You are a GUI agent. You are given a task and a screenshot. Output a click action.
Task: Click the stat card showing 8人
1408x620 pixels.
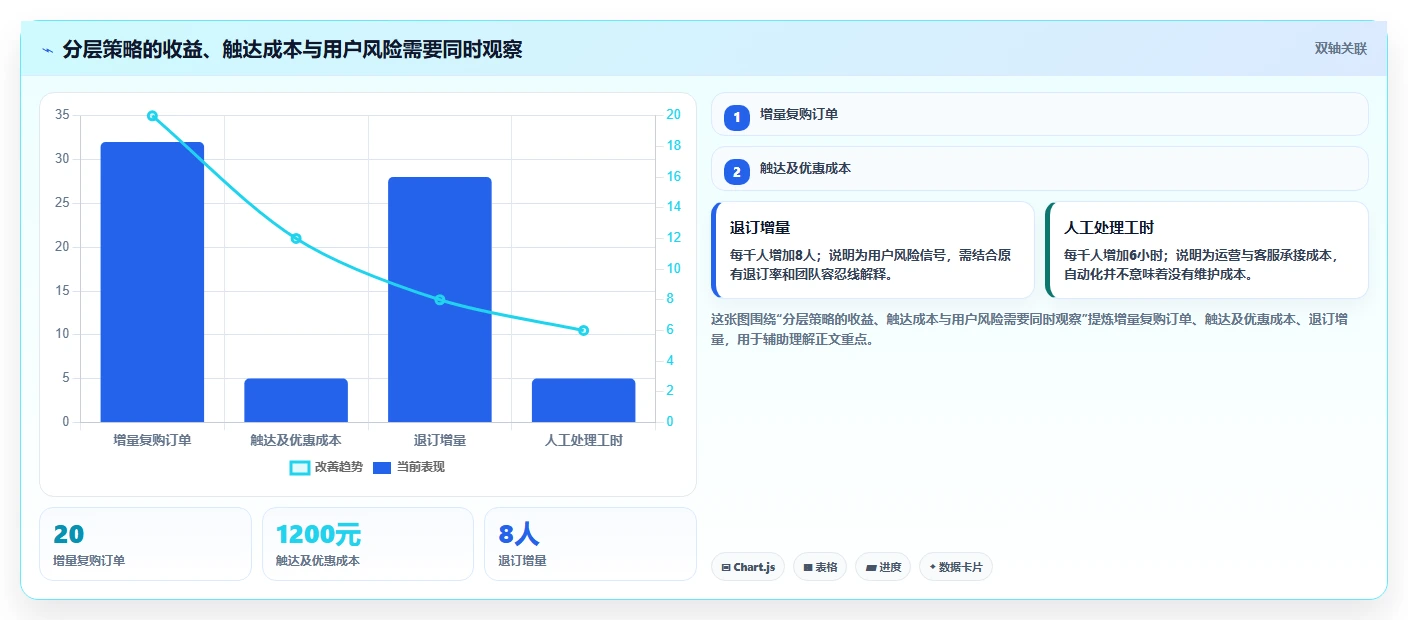[x=590, y=544]
